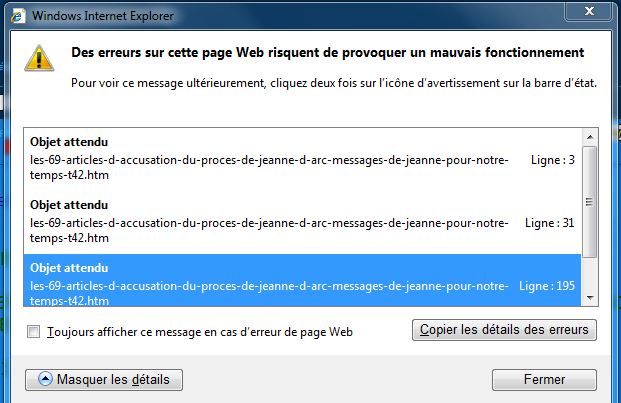Viewport: 621px width, 403px height.
Task: Select the Objet attendu error at Ligne : 31
Action: pos(303,222)
